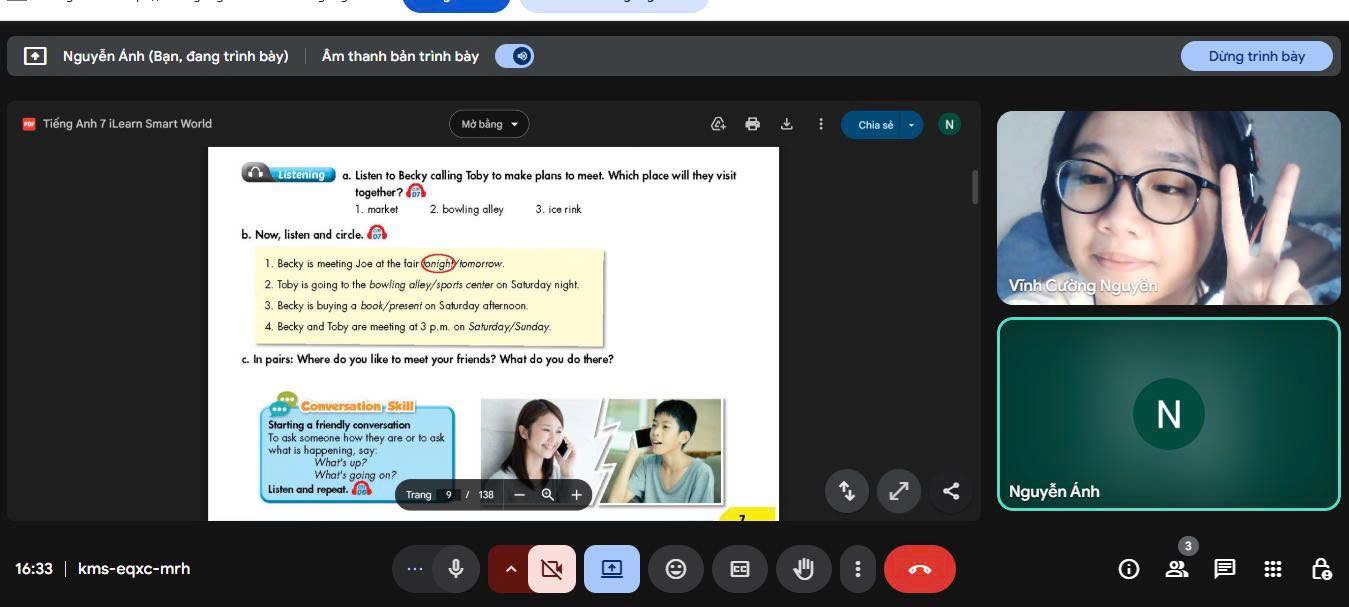This screenshot has width=1349, height=607.
Task: Click the answer option "2. bowling alley"
Action: (467, 209)
